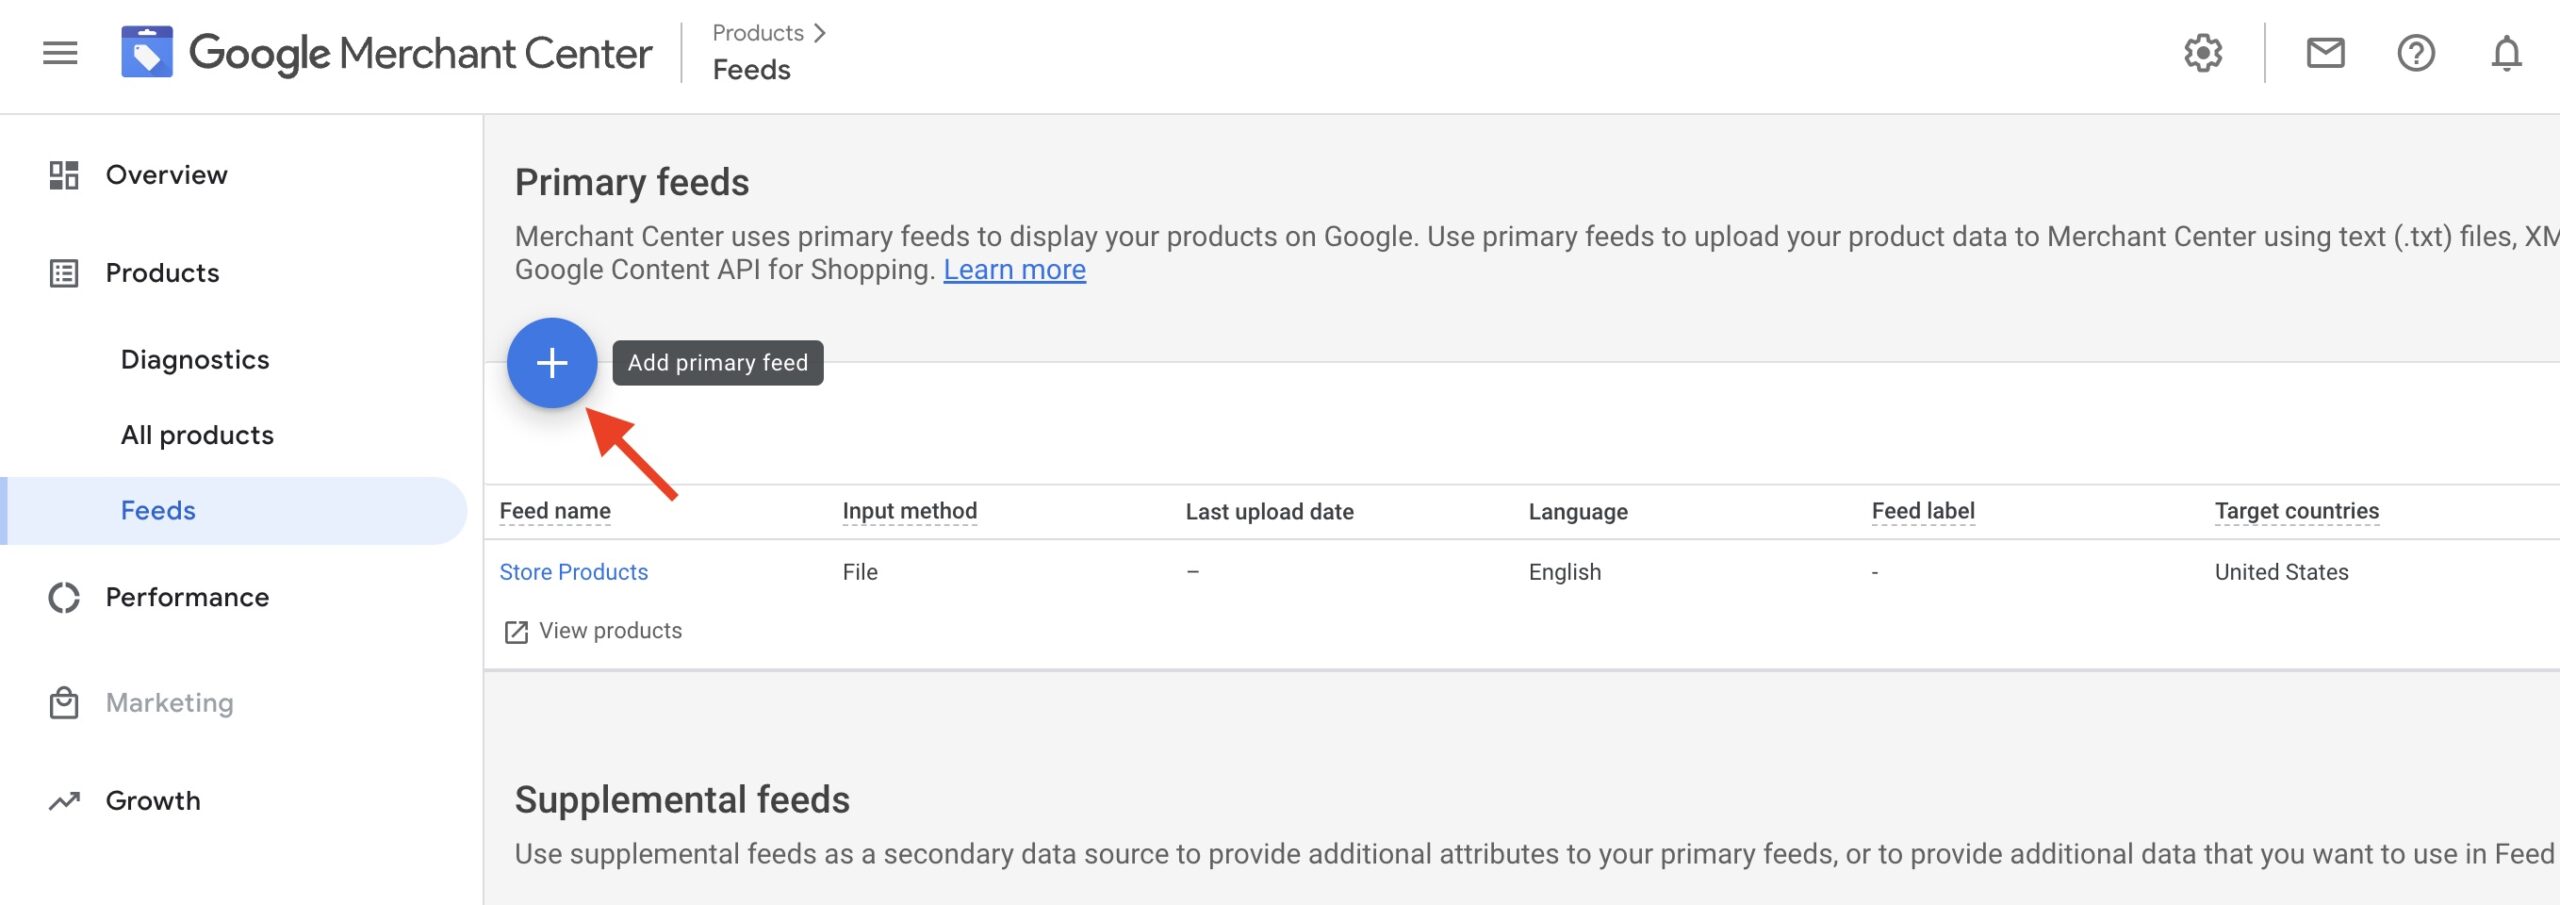Click the Products breadcrumb

[x=758, y=33]
